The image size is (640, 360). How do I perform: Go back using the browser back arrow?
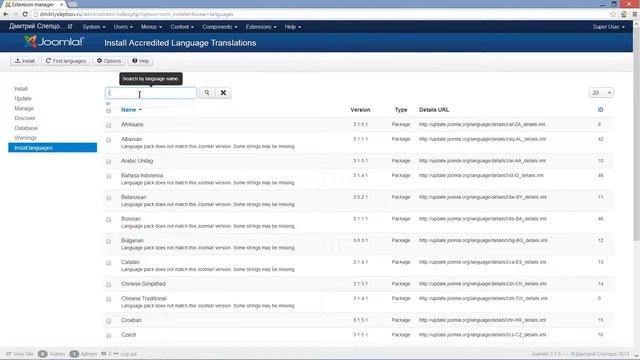pyautogui.click(x=6, y=14)
